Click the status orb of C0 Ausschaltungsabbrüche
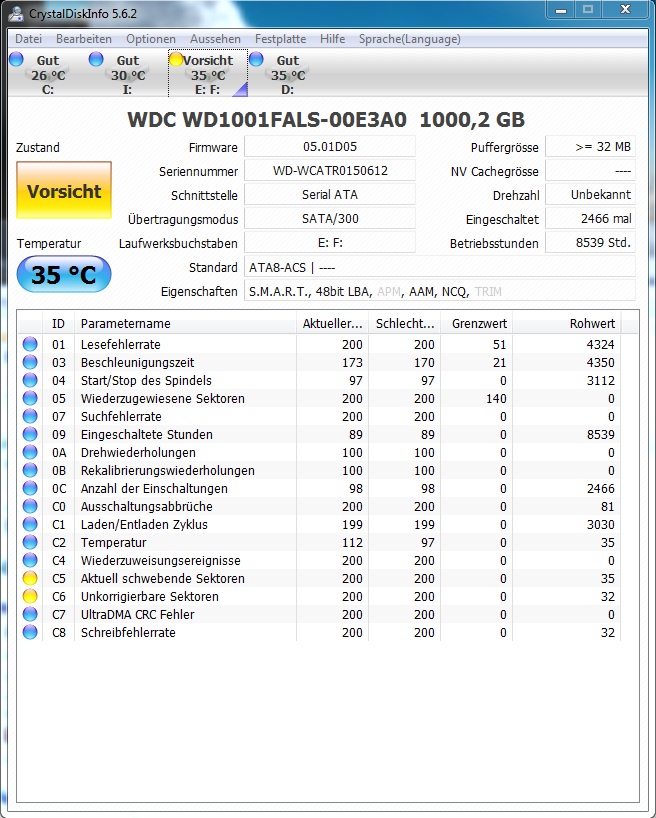This screenshot has width=656, height=818. click(x=30, y=506)
